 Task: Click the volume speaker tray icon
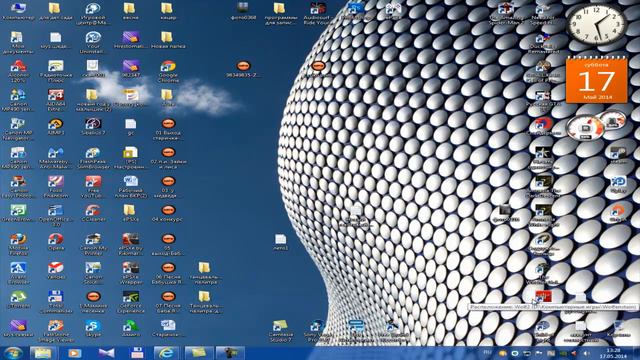[x=587, y=353]
